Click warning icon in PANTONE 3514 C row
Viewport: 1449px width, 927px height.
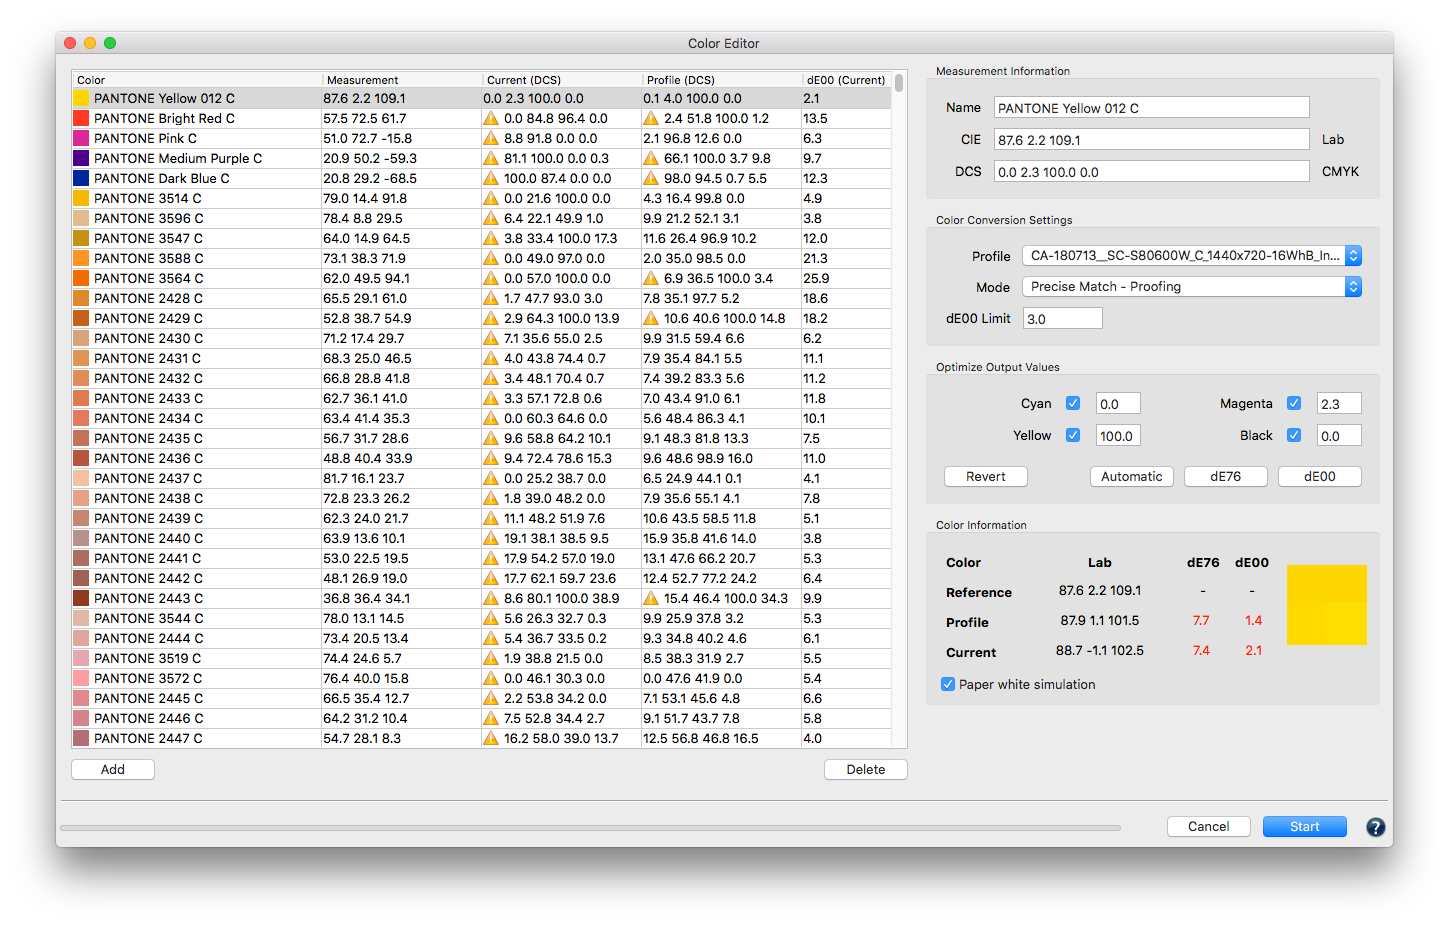click(491, 198)
